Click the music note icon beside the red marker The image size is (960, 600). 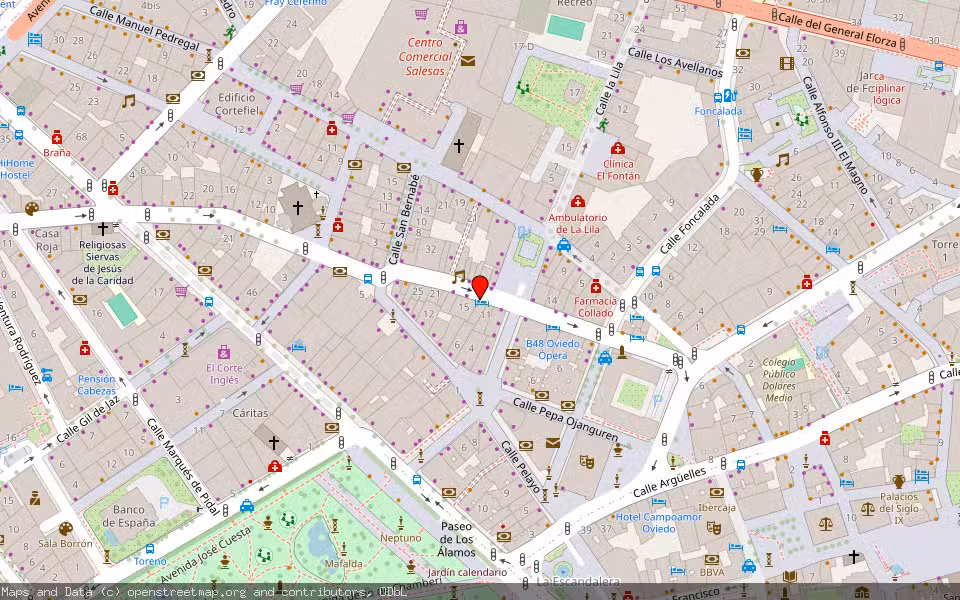click(x=459, y=277)
